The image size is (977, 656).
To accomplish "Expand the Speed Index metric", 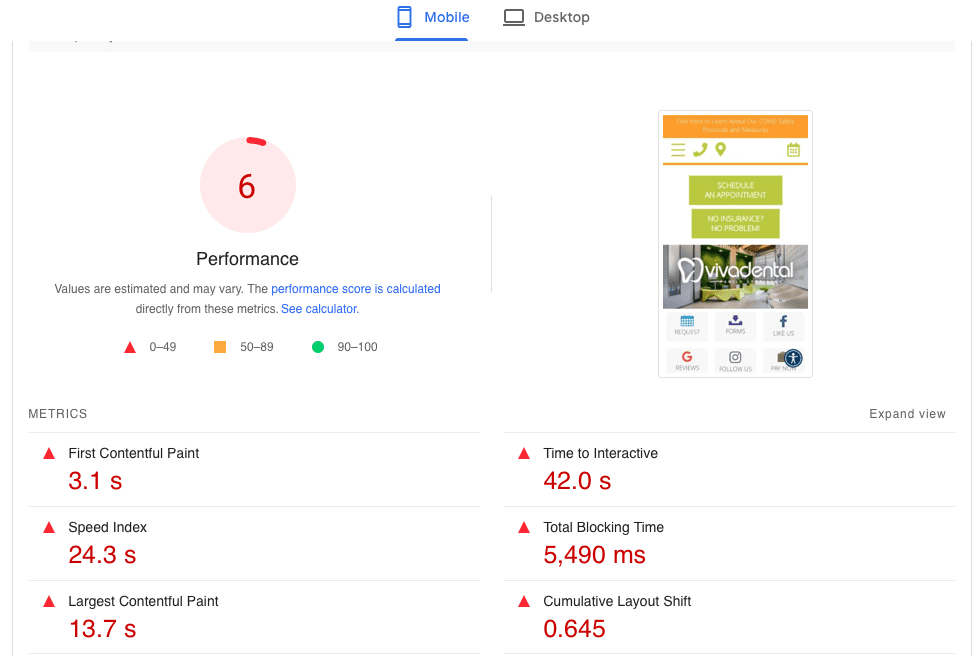I will (x=254, y=544).
